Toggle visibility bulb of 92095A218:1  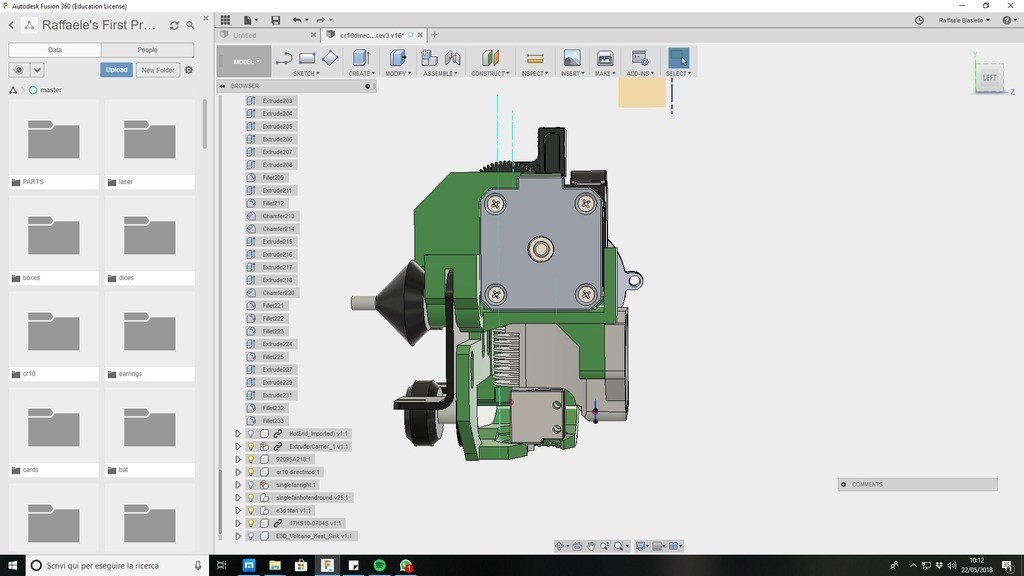click(251, 459)
